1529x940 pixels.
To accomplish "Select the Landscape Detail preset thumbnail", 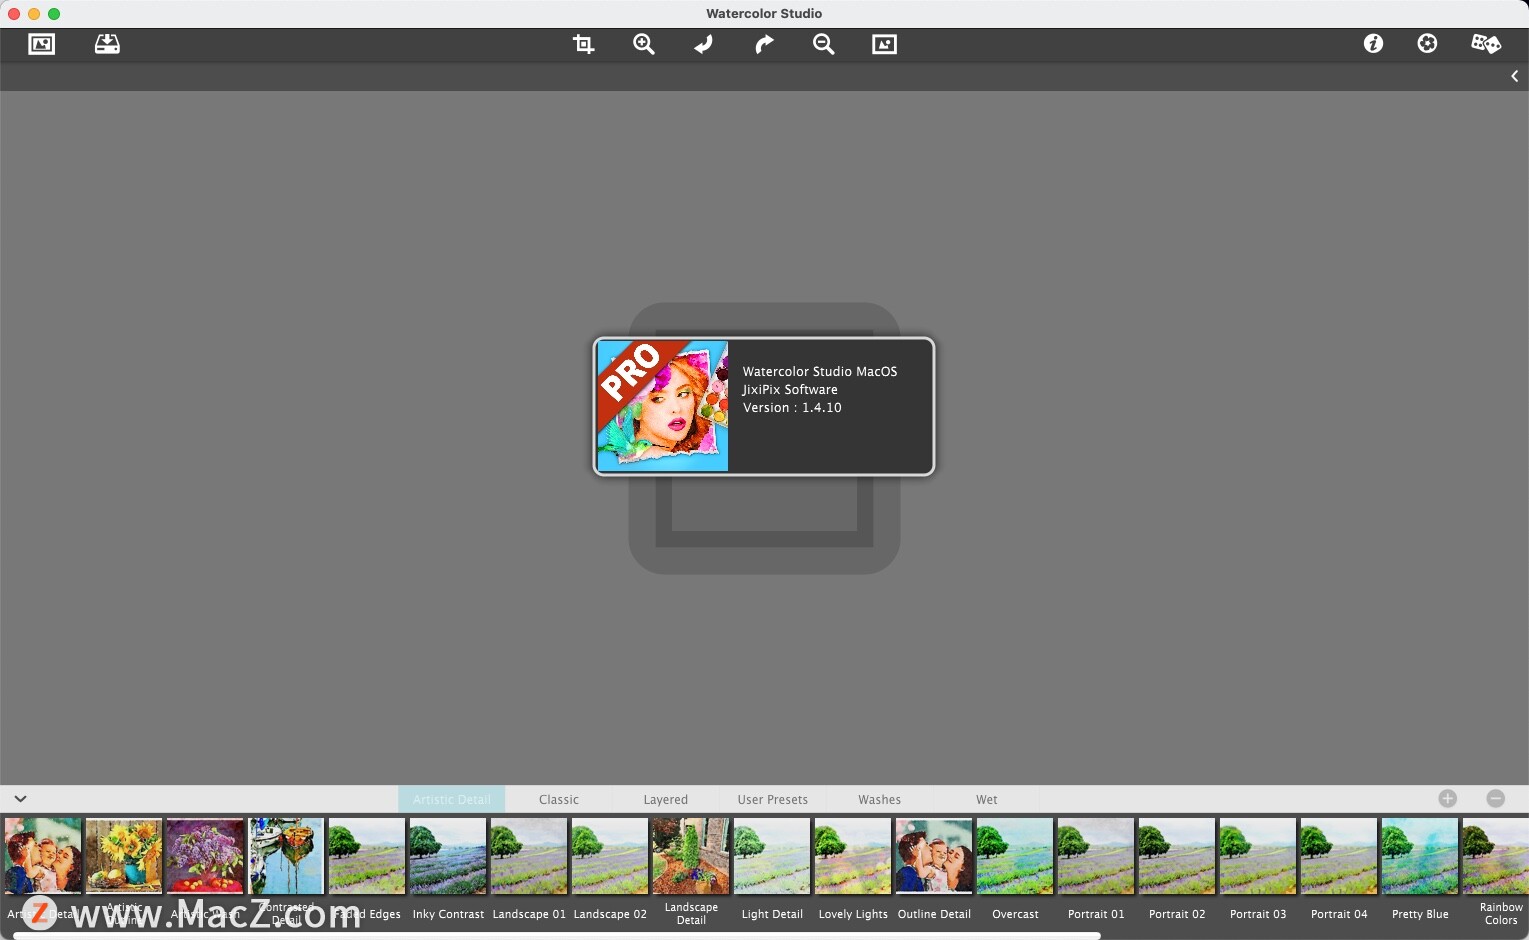I will 691,856.
